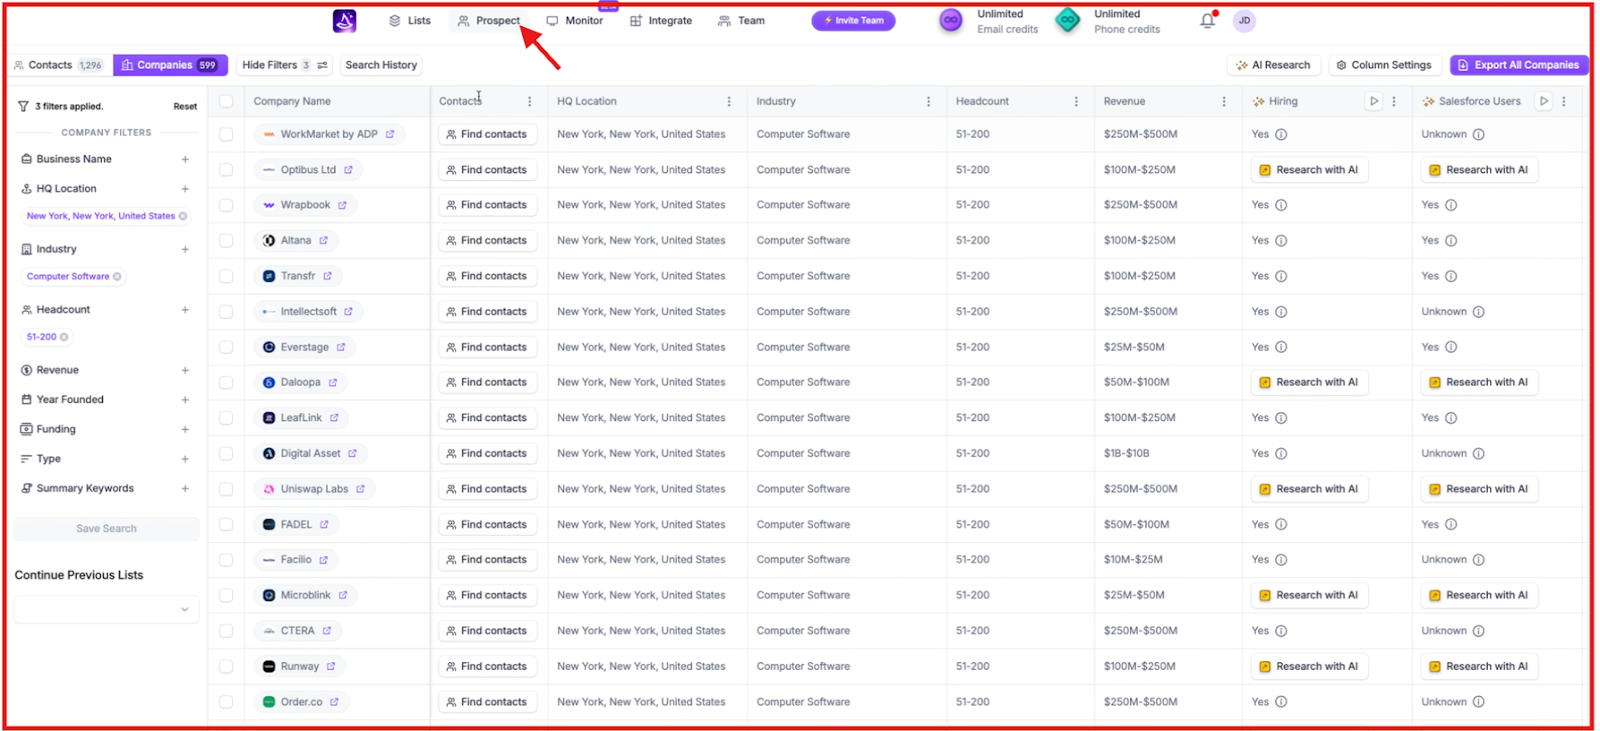Open the Integrate tab
The width and height of the screenshot is (1600, 731).
[x=661, y=20]
